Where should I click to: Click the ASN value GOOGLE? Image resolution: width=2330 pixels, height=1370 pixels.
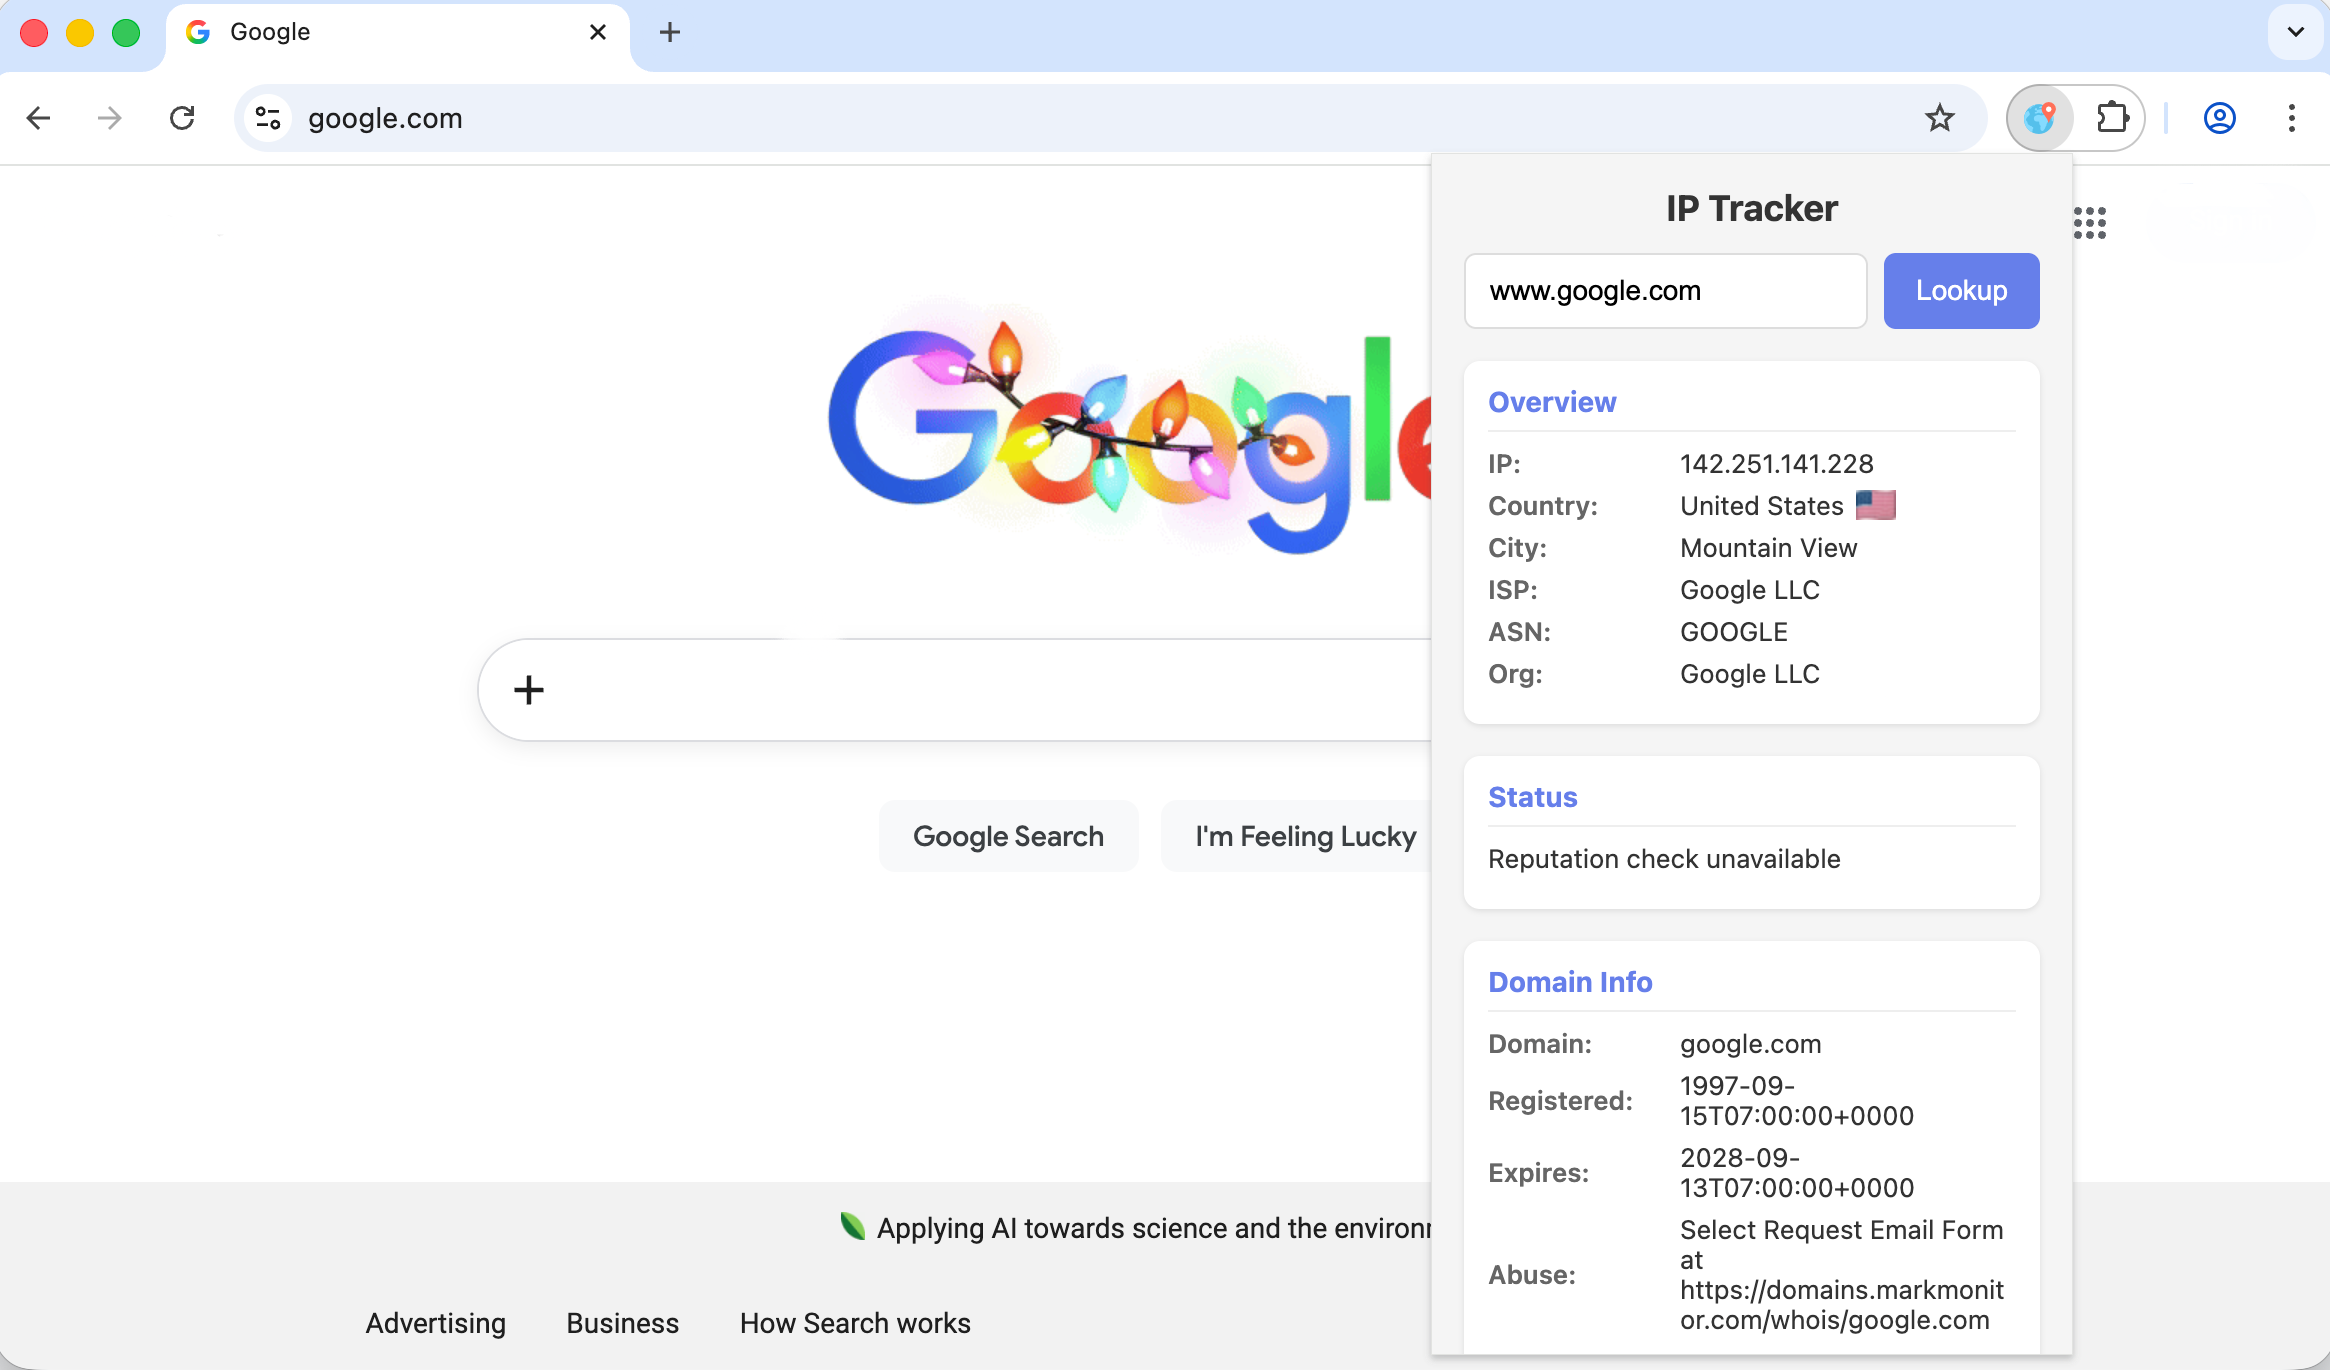[x=1734, y=632]
